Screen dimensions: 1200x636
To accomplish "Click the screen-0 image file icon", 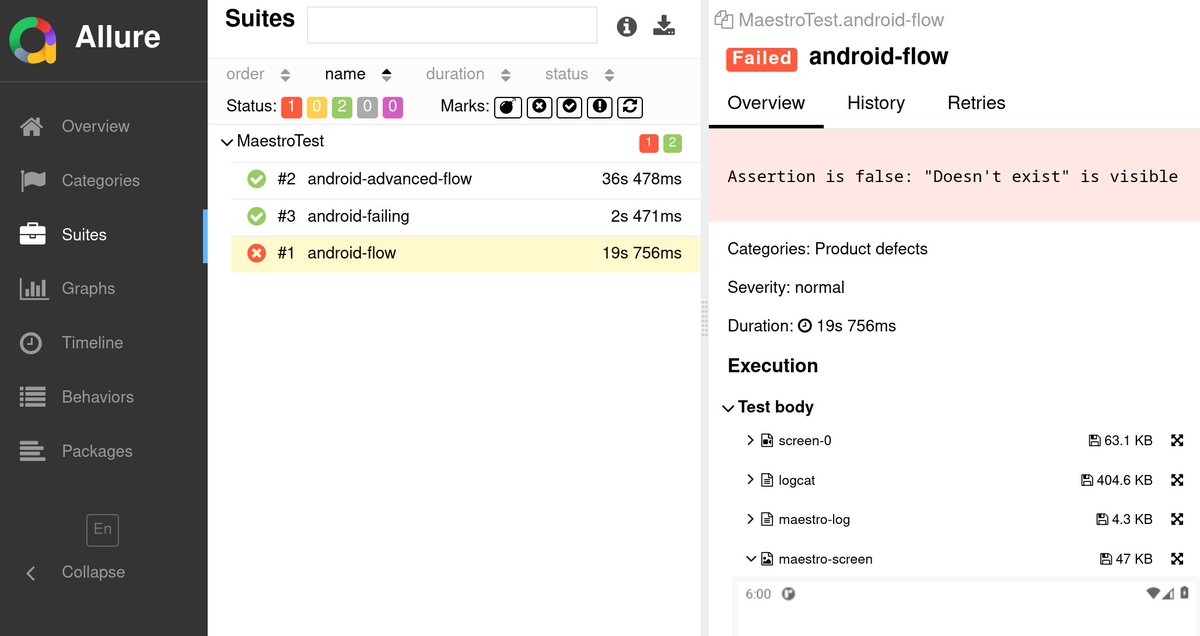I will pos(767,441).
